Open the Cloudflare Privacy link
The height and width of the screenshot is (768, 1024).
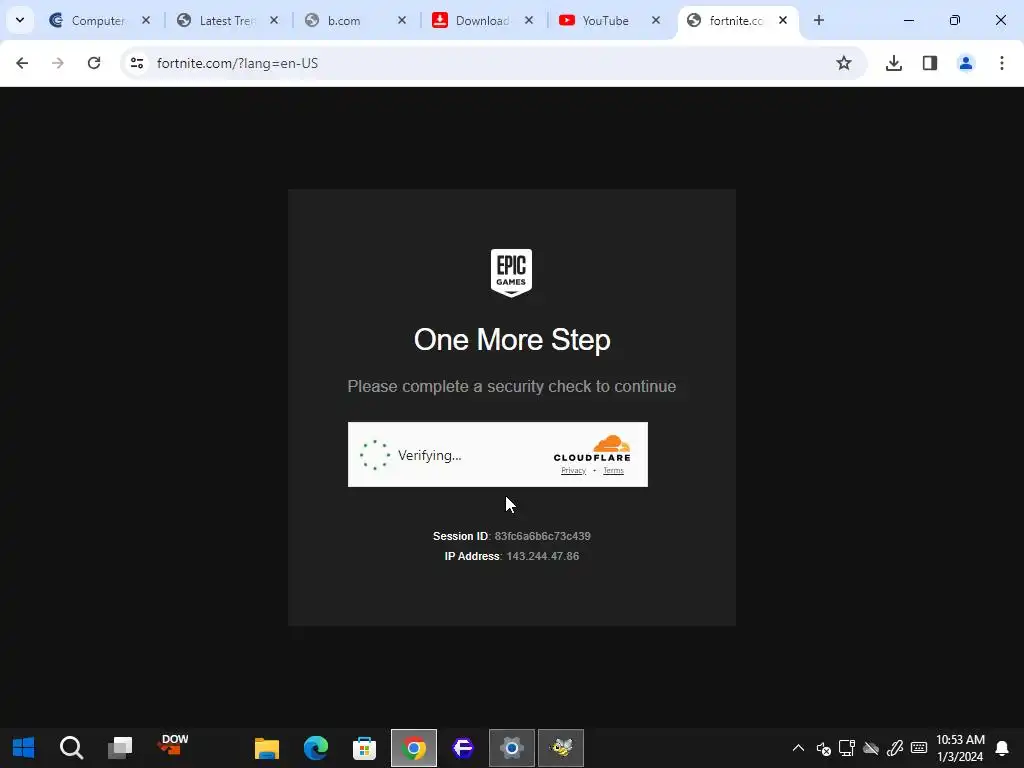click(x=573, y=471)
